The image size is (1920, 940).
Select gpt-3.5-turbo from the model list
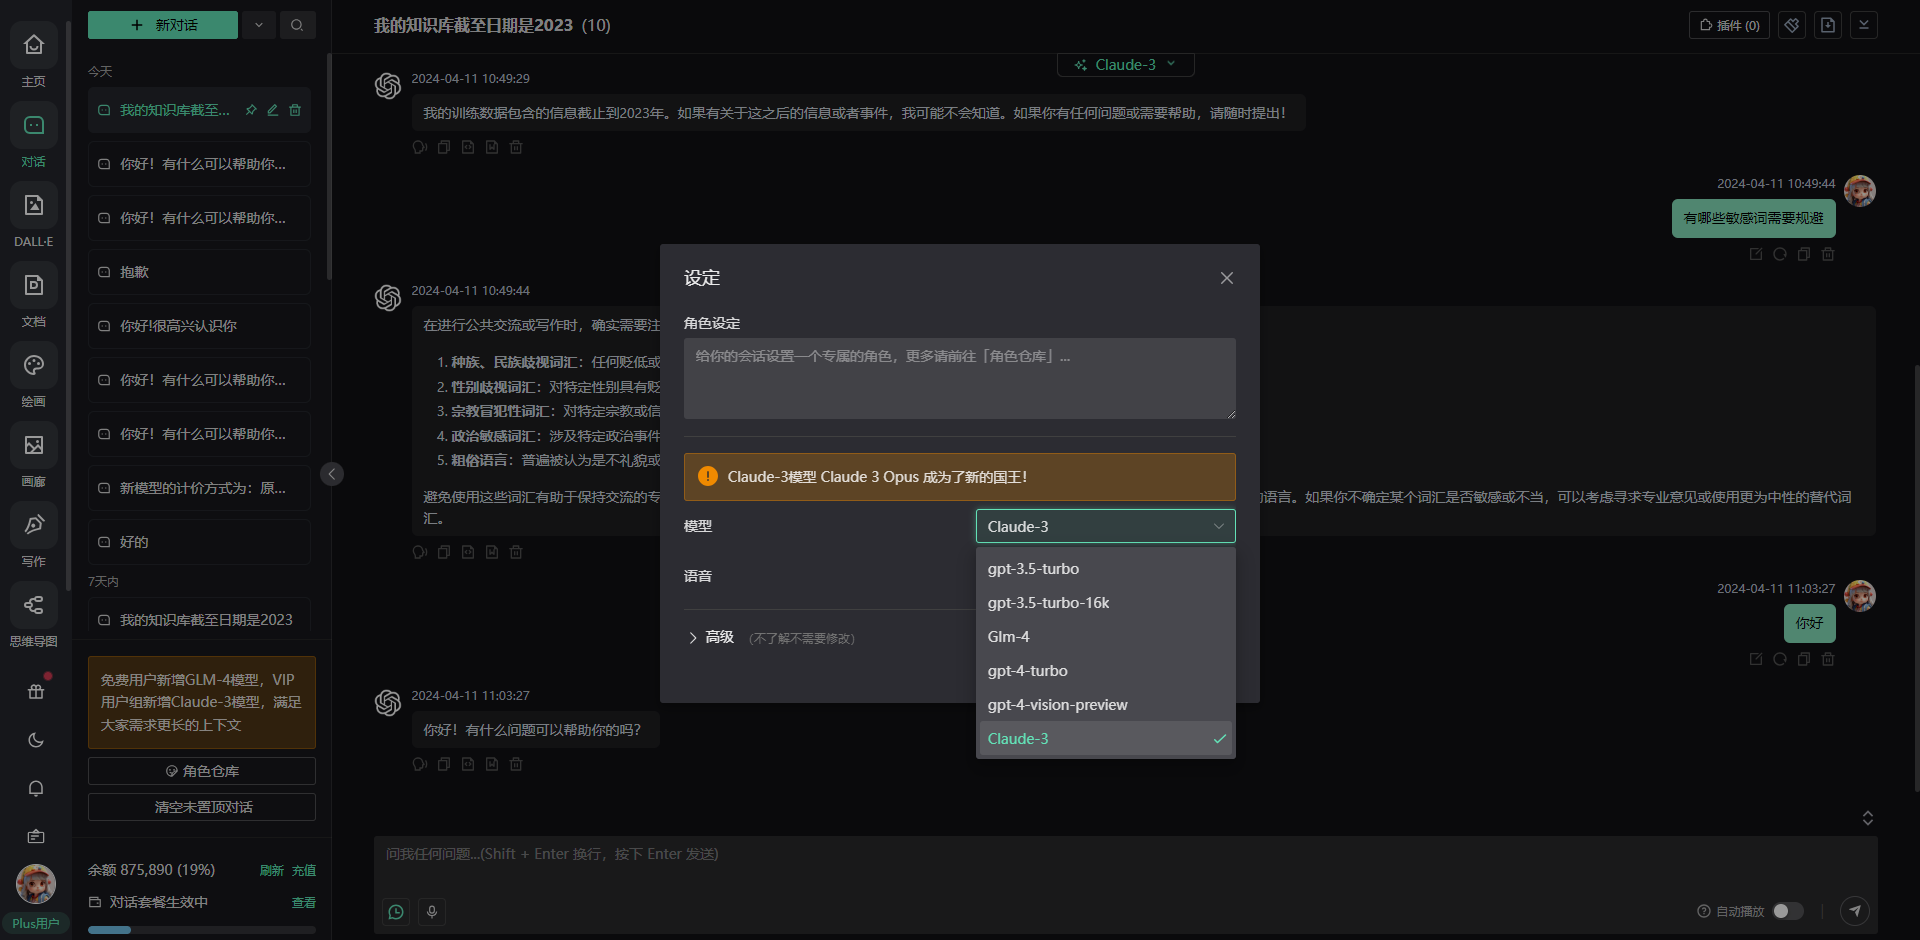coord(1106,568)
